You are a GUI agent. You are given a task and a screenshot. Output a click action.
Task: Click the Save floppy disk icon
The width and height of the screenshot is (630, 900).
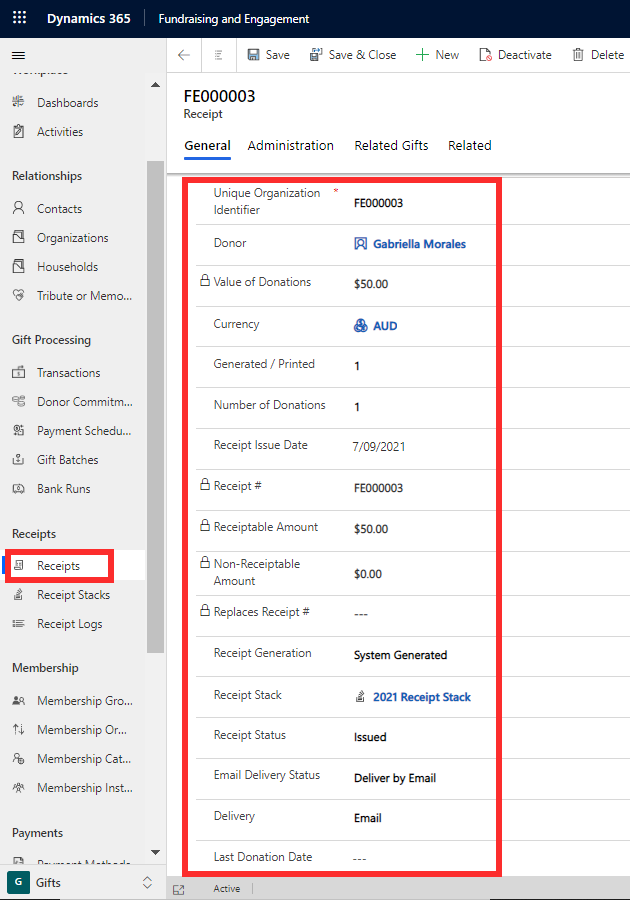click(x=253, y=55)
